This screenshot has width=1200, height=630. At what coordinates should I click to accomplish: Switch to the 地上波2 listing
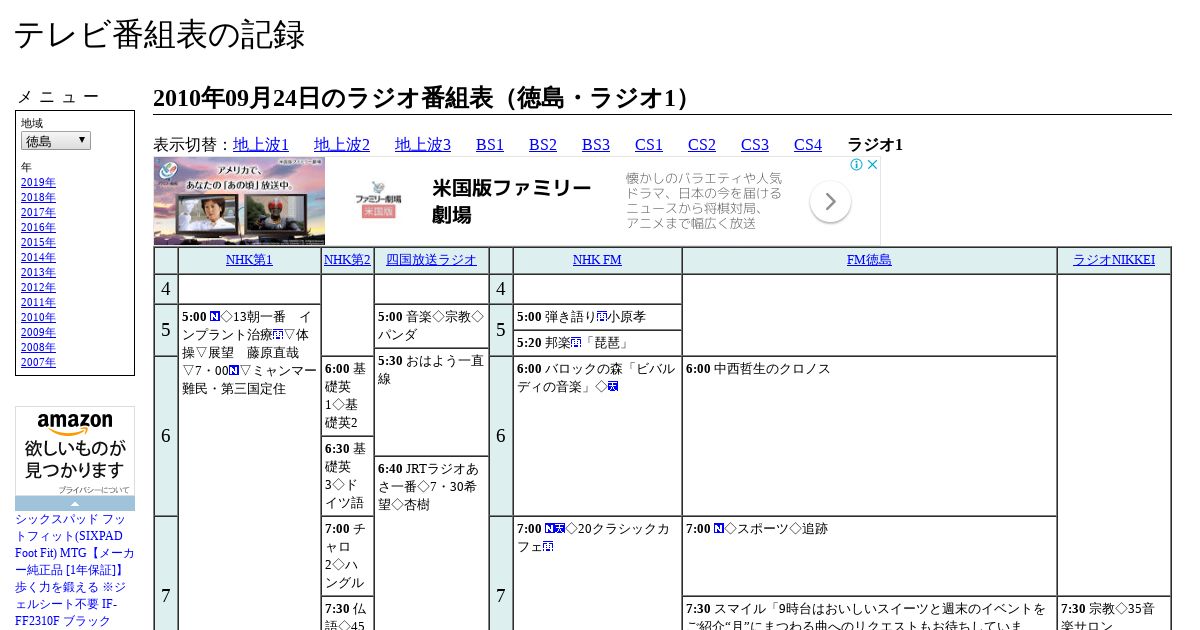pyautogui.click(x=342, y=144)
